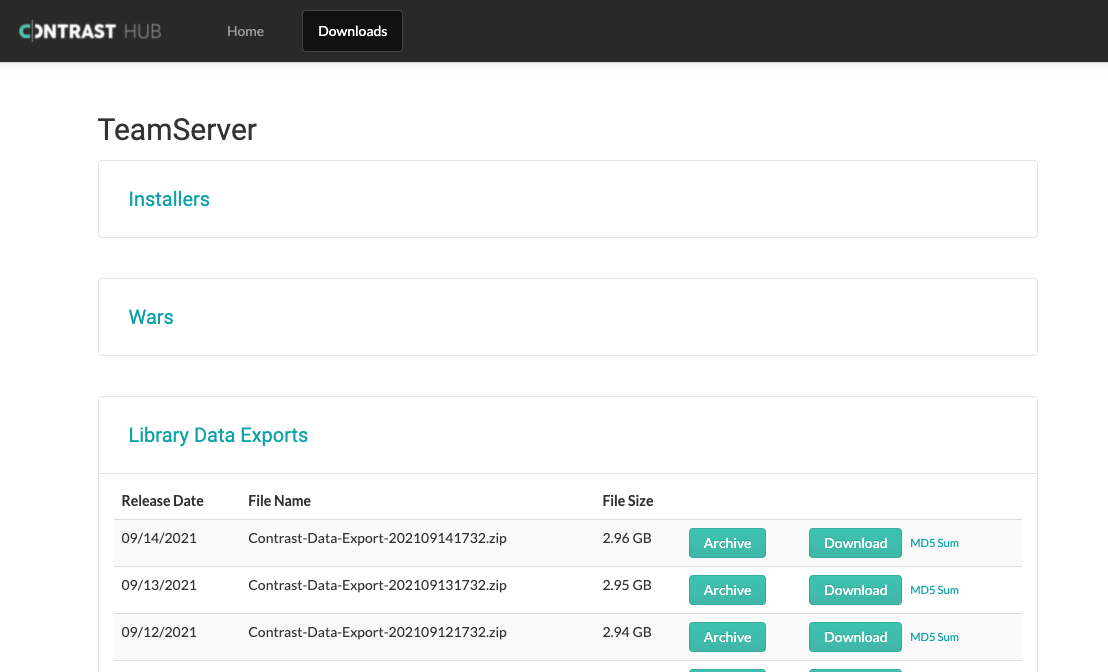Archive the 09/14/2021 data export
Screen dimensions: 1108x672
pyautogui.click(x=727, y=543)
